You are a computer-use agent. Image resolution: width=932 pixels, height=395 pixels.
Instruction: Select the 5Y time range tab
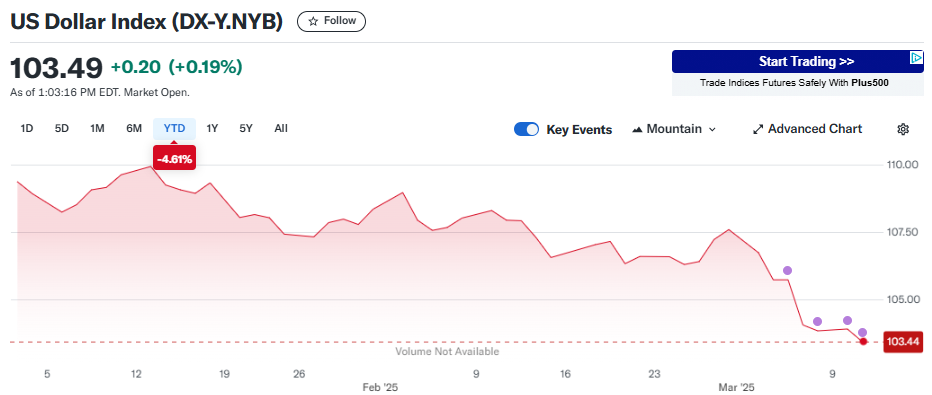pyautogui.click(x=246, y=128)
